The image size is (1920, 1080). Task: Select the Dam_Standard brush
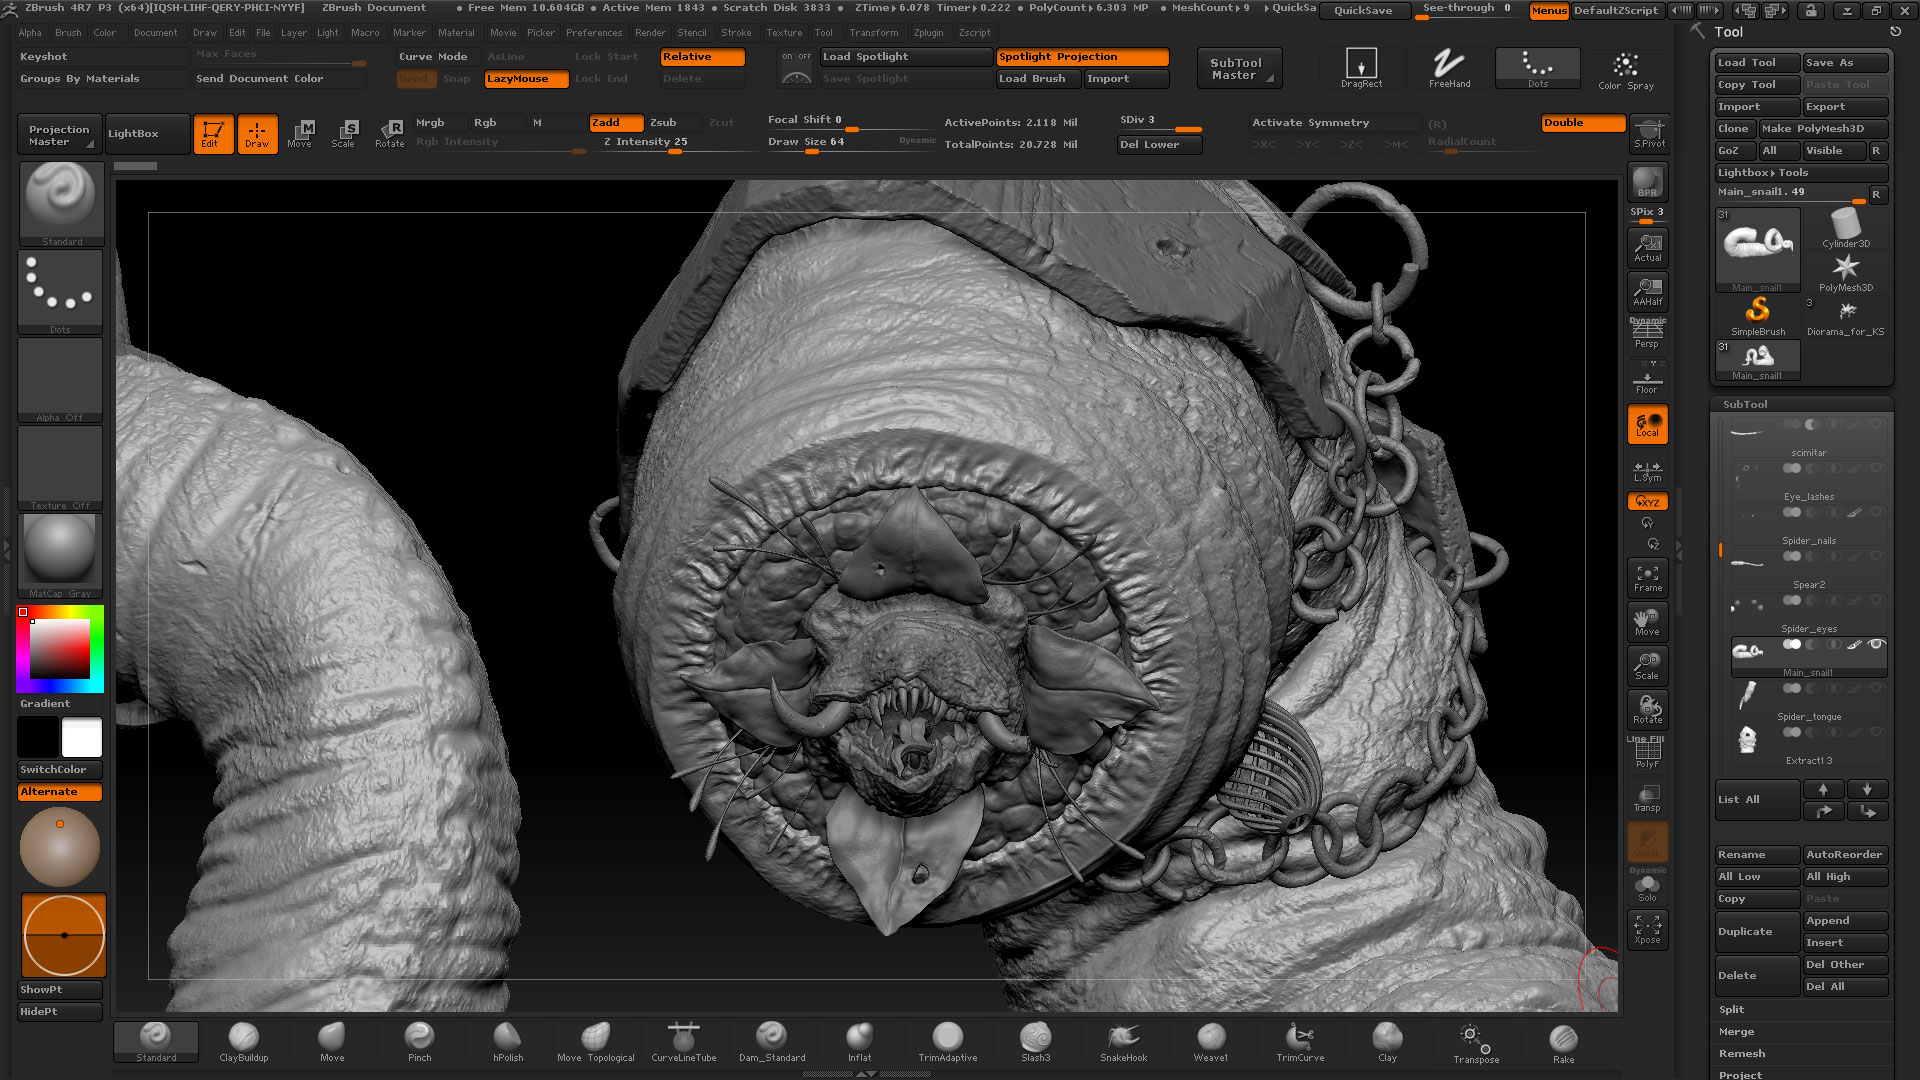[x=771, y=1042]
